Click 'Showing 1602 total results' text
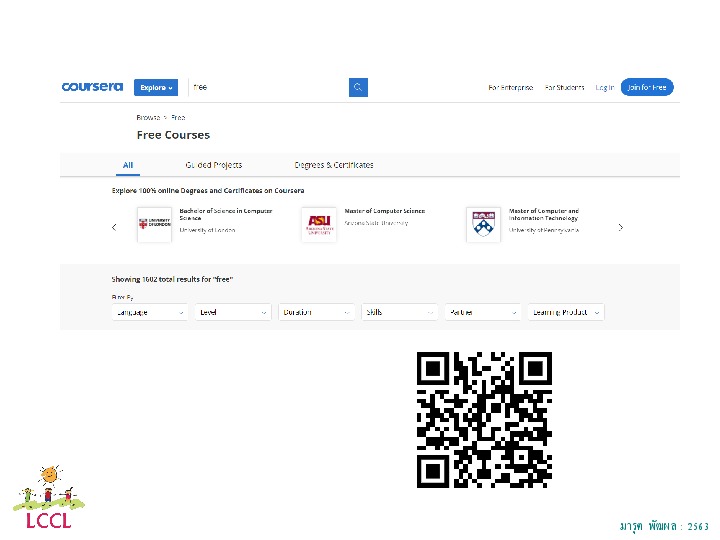This screenshot has width=720, height=540. (x=172, y=279)
